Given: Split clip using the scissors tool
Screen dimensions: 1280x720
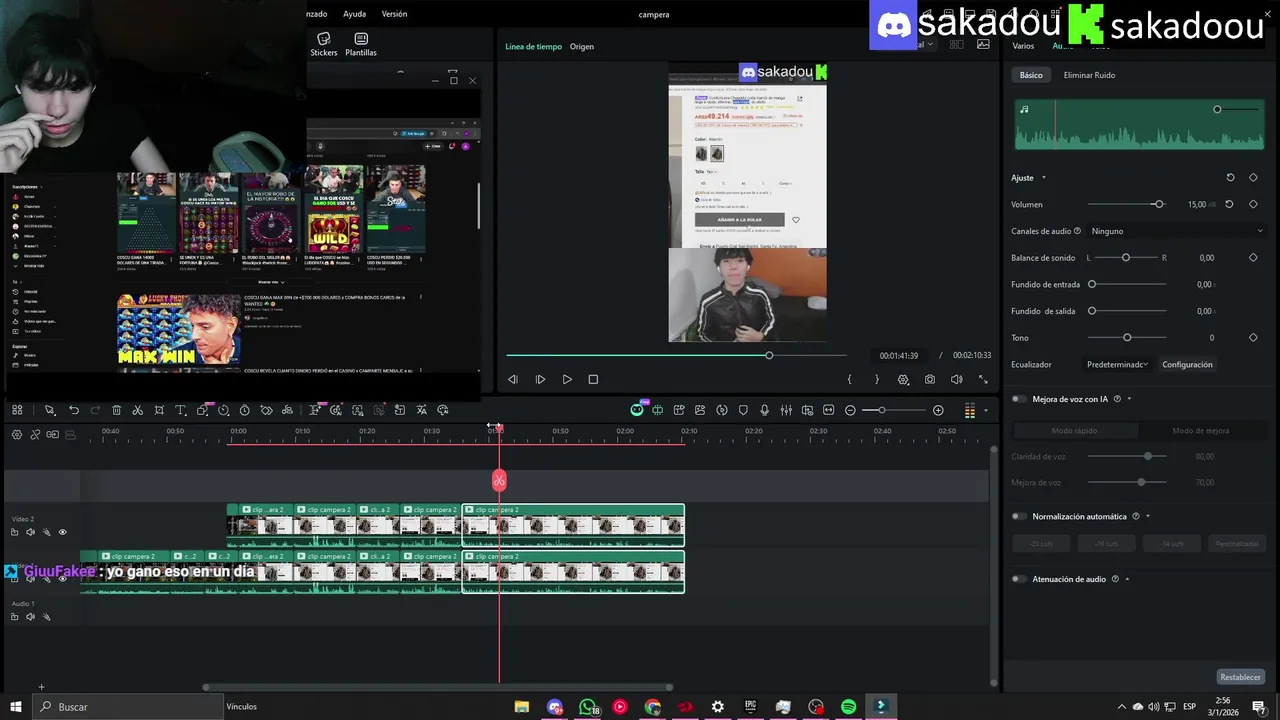Looking at the screenshot, I should pyautogui.click(x=137, y=410).
